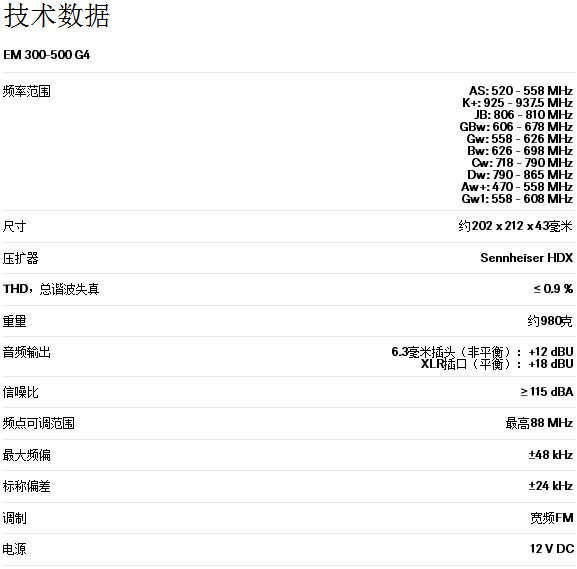Click the THD，总谐波失真 label

pyautogui.click(x=51, y=289)
